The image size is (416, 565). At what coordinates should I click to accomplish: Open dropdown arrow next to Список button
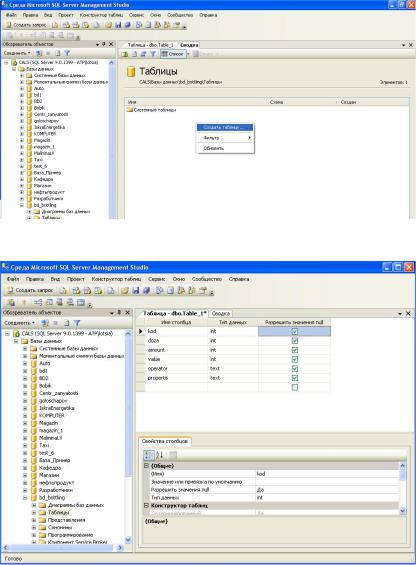tap(188, 54)
